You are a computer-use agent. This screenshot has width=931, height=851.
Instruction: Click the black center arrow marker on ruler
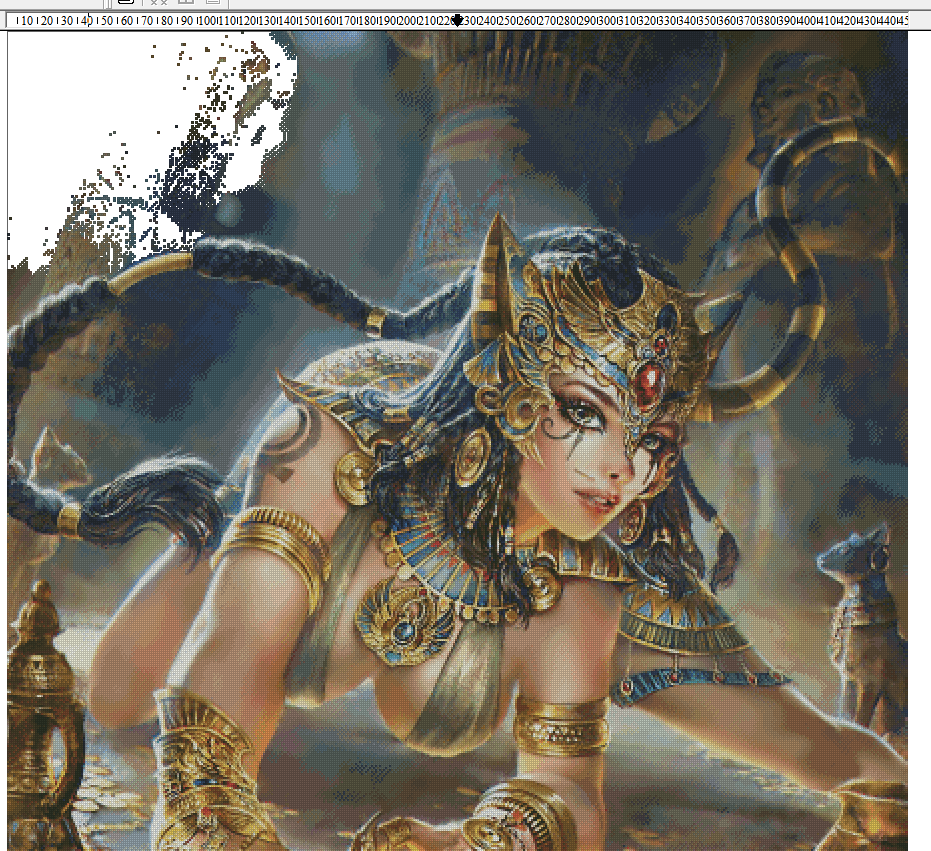click(457, 21)
